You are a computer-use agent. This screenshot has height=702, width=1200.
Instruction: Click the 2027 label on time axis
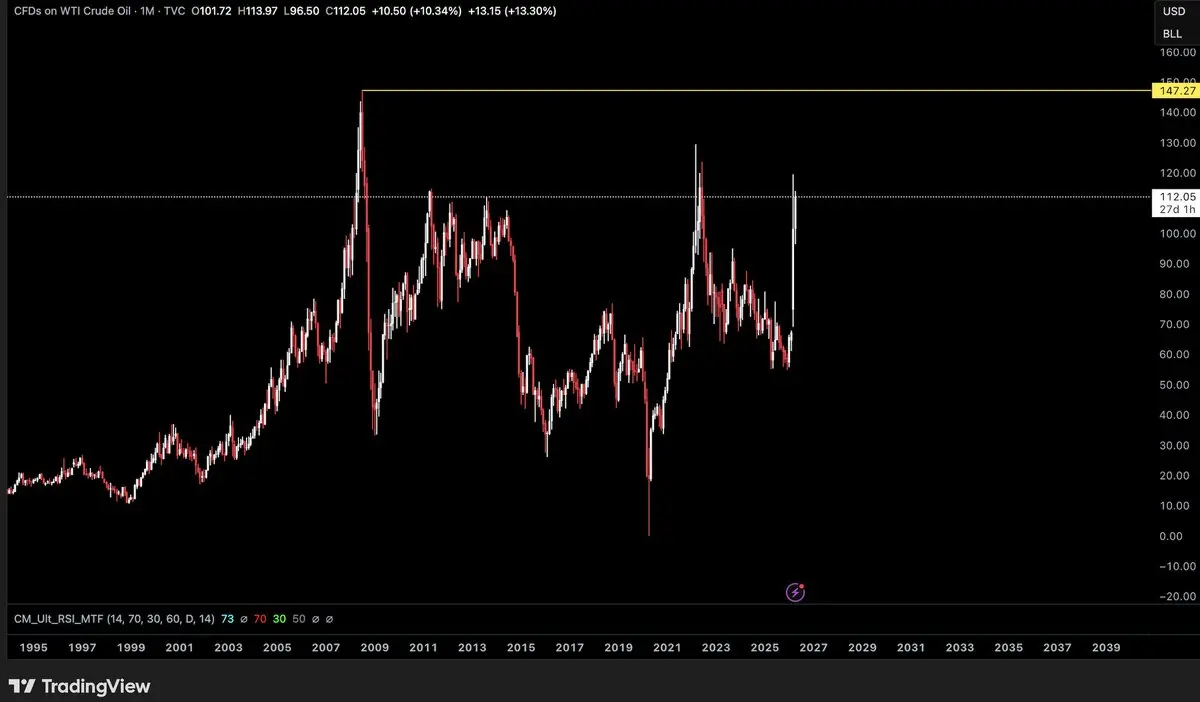(x=813, y=648)
